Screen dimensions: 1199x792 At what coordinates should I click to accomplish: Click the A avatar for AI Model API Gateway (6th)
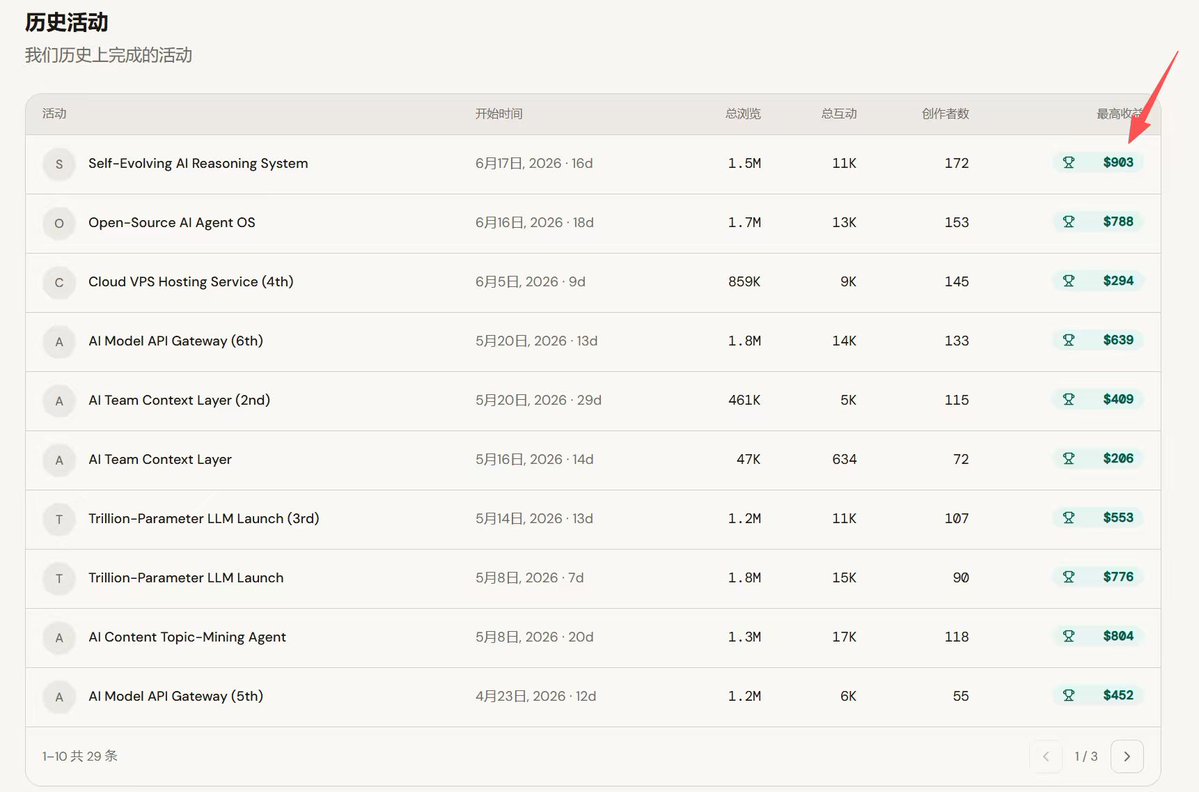coord(59,342)
